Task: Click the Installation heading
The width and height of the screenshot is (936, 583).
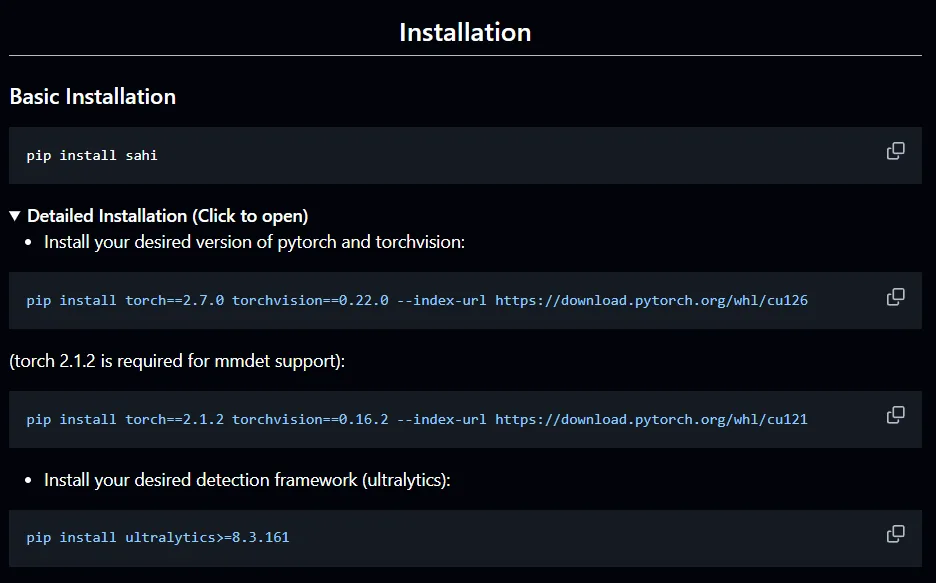Action: coord(465,32)
